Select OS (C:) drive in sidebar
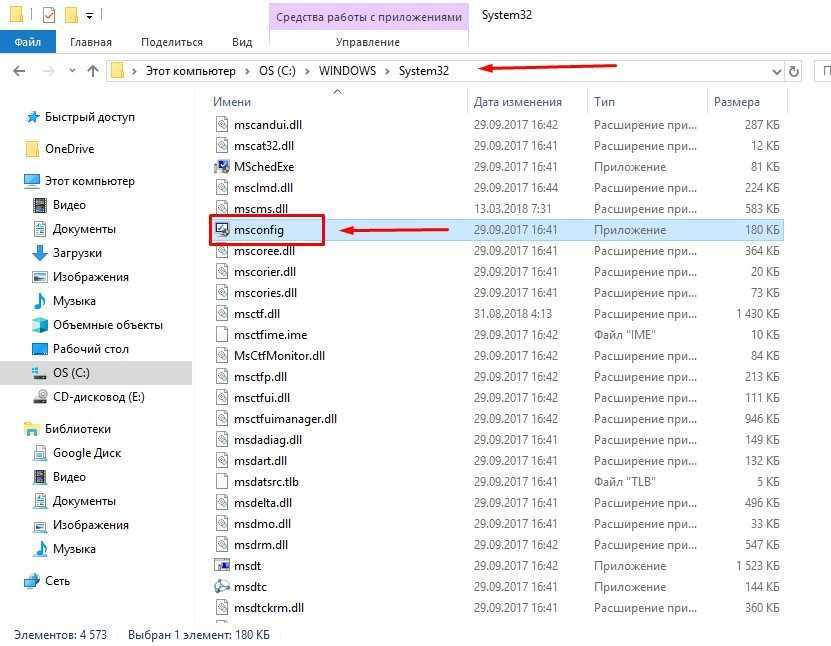This screenshot has width=831, height=646. (73, 373)
